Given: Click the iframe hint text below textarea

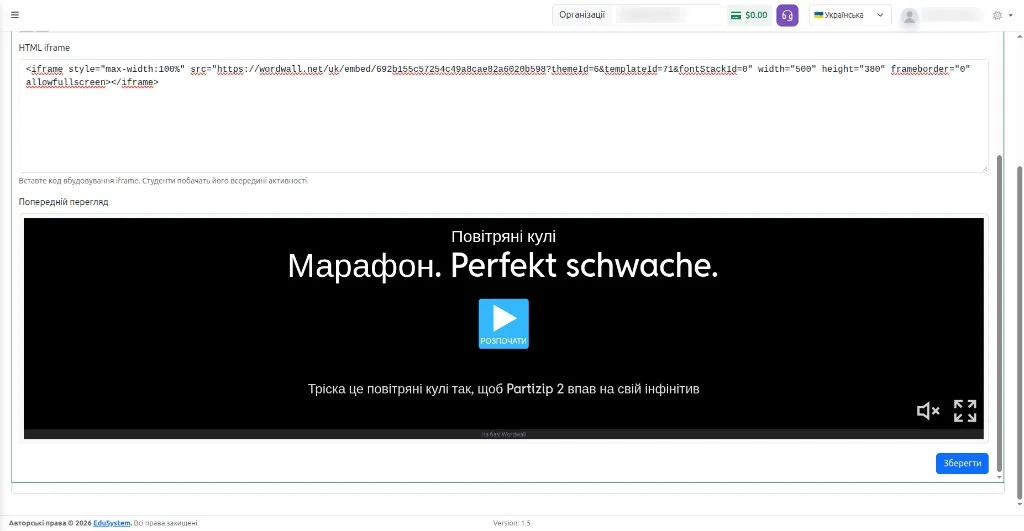Looking at the screenshot, I should click(163, 181).
